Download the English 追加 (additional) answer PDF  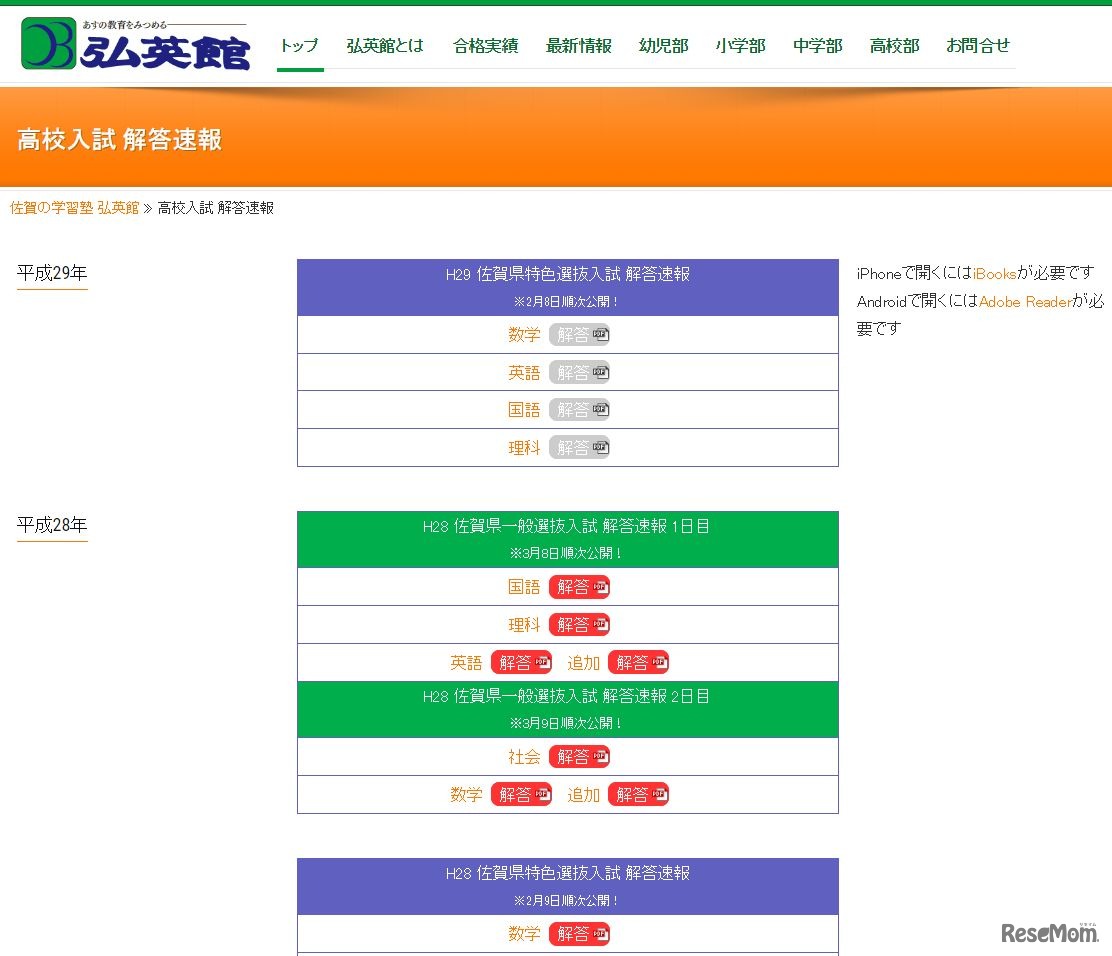tap(639, 661)
